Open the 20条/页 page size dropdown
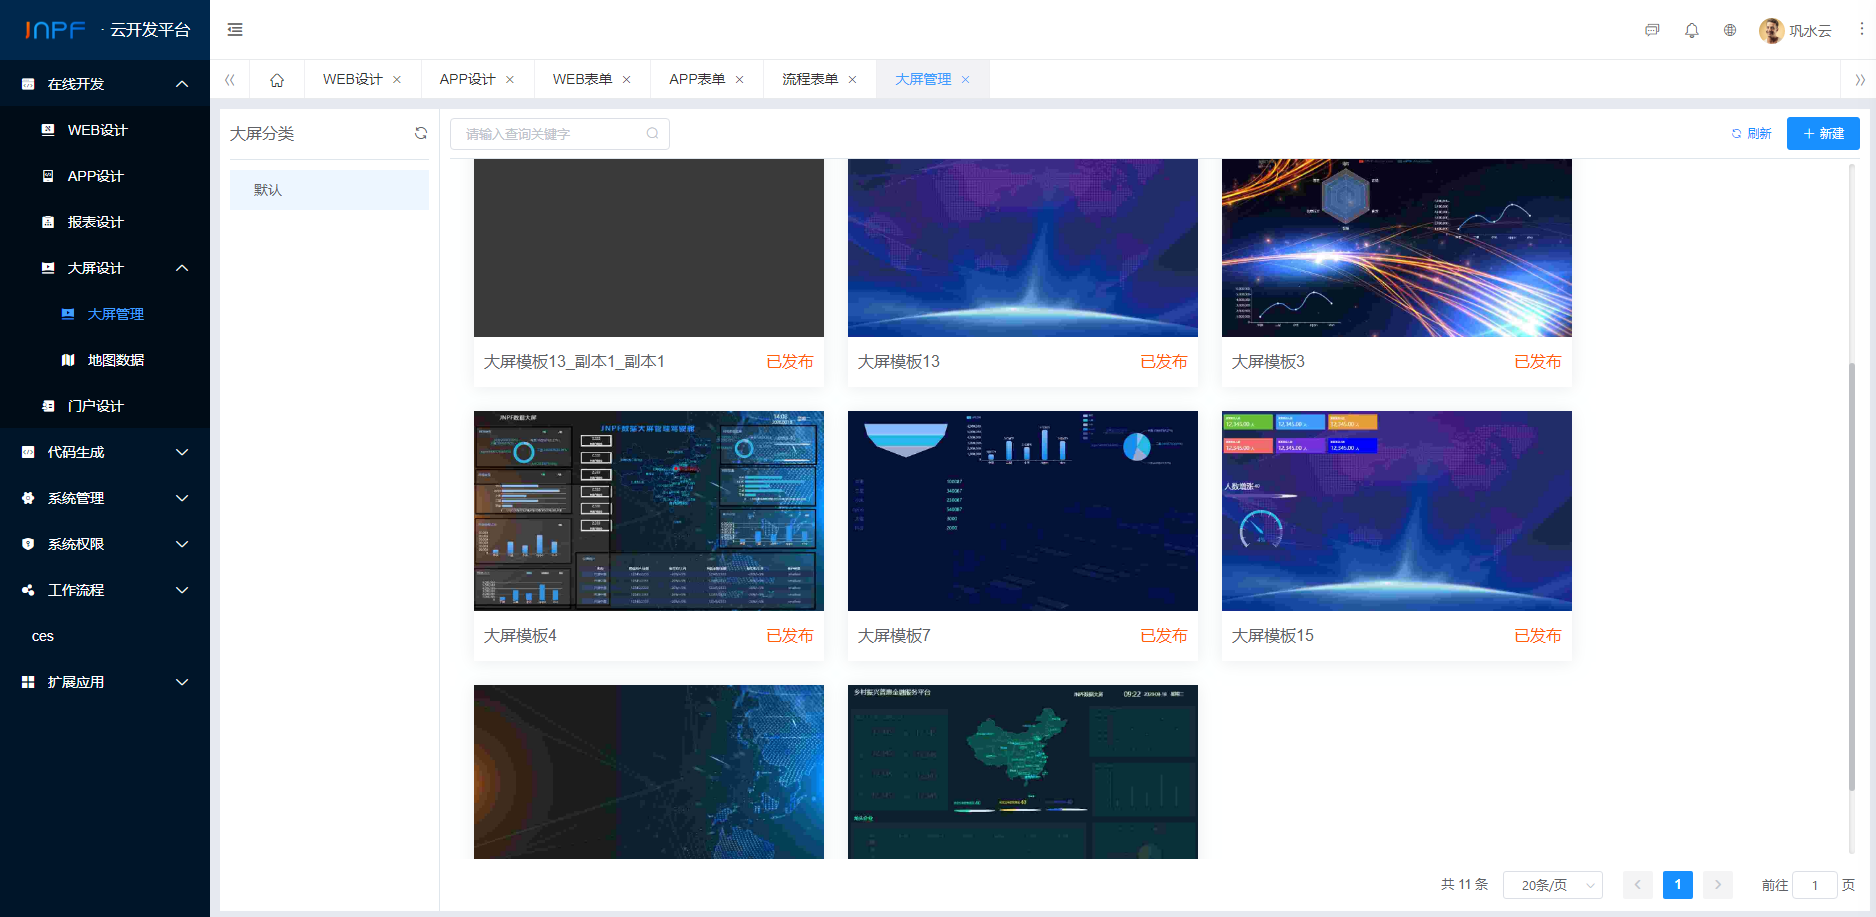Image resolution: width=1876 pixels, height=917 pixels. tap(1553, 885)
